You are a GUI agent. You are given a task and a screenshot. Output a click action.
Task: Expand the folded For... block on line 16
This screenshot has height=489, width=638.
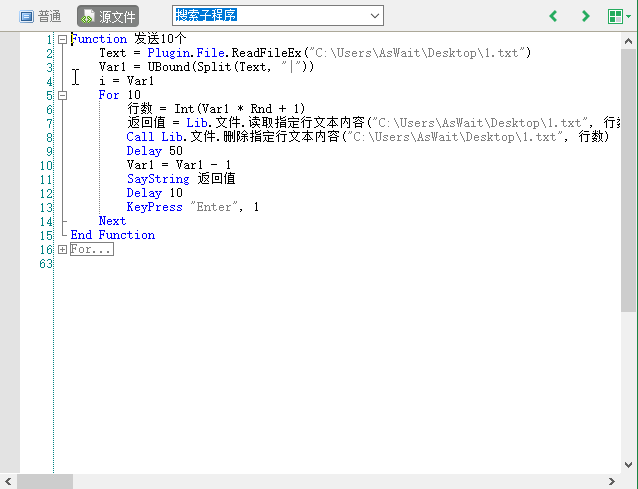(62, 249)
